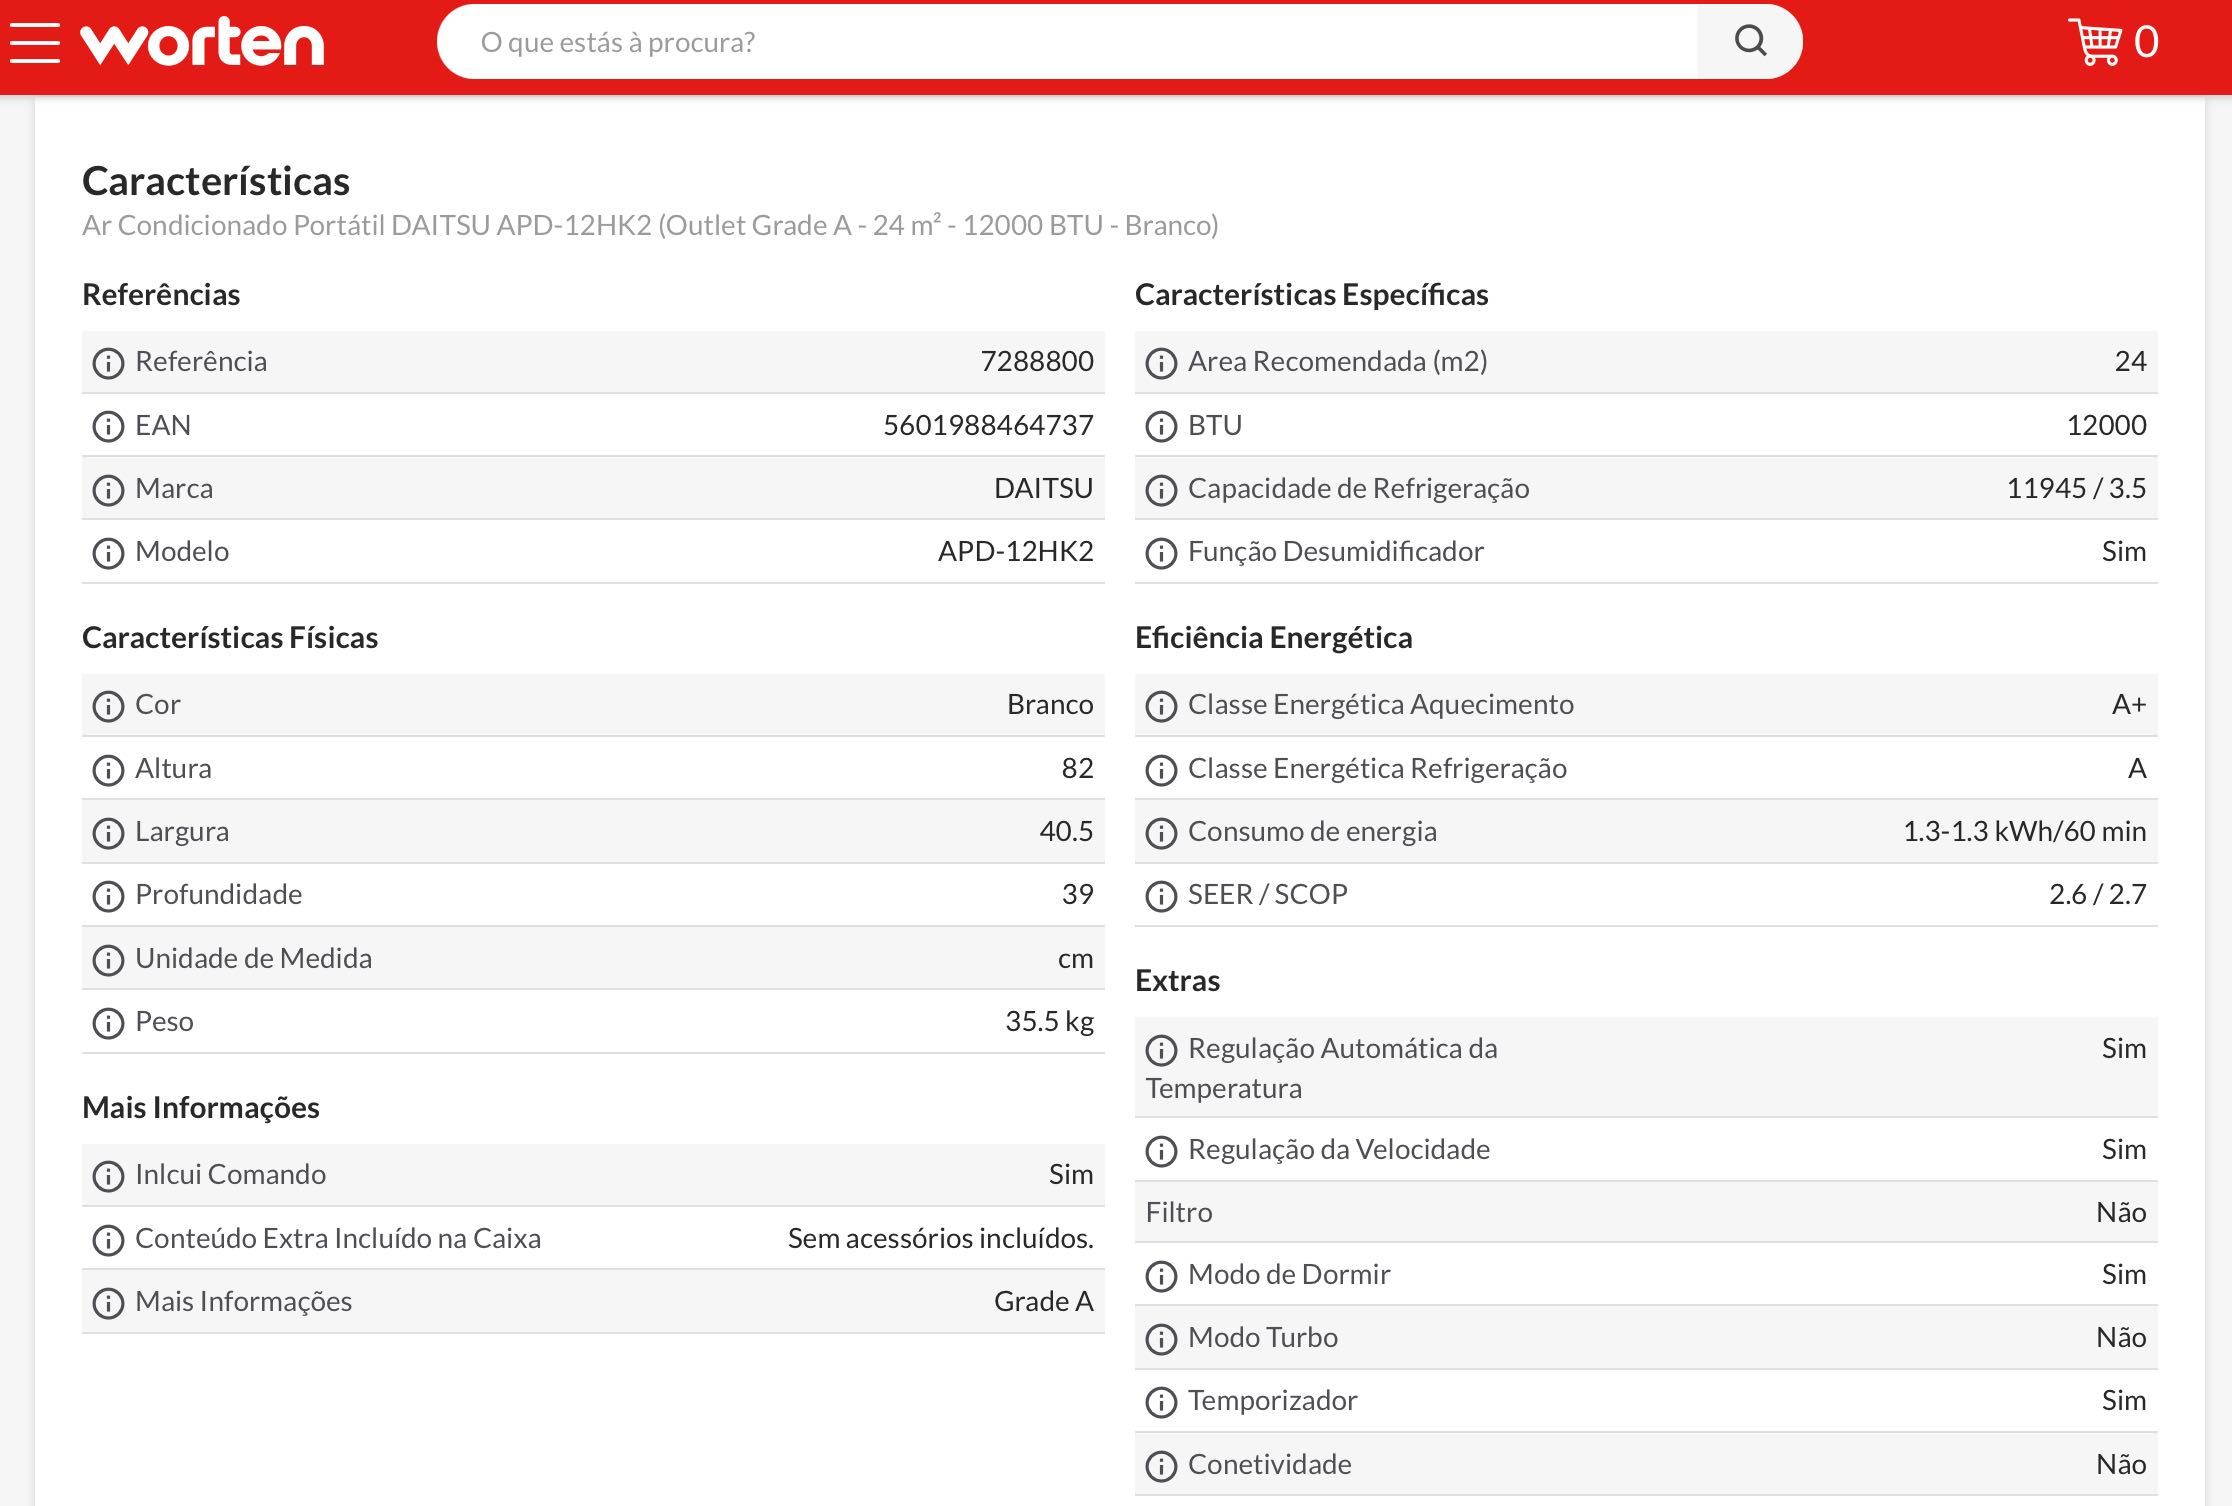Click info icon next to Peso
The height and width of the screenshot is (1506, 2232).
pyautogui.click(x=108, y=1023)
